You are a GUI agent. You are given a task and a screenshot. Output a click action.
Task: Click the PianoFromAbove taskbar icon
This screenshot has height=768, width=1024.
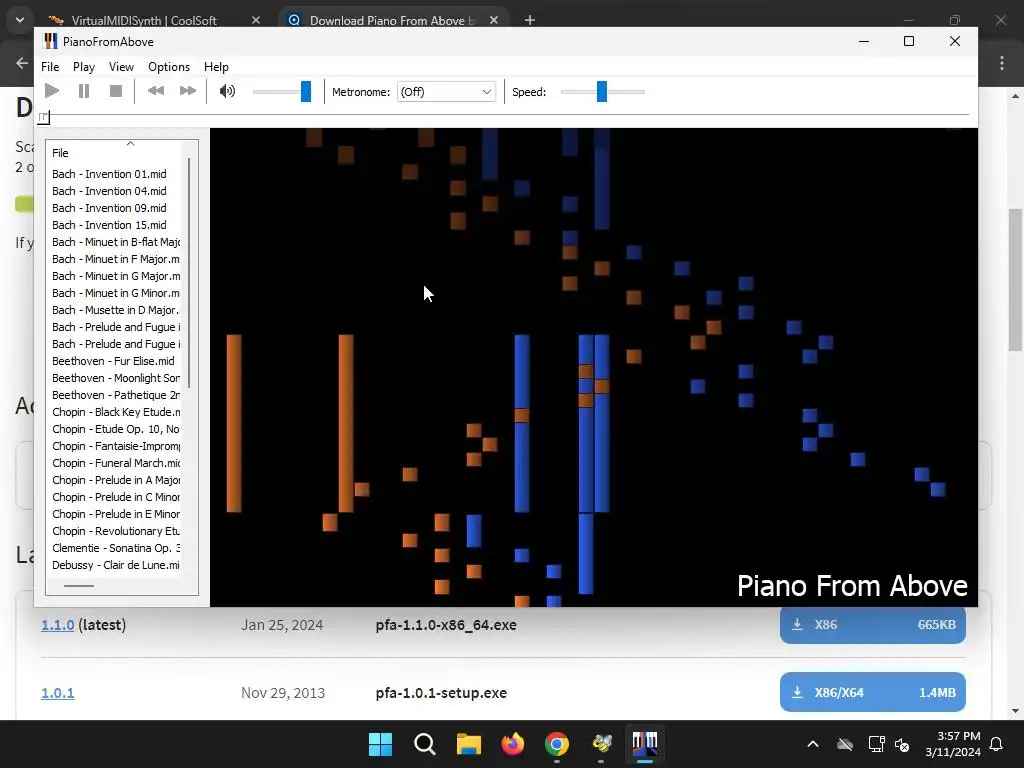(x=645, y=744)
